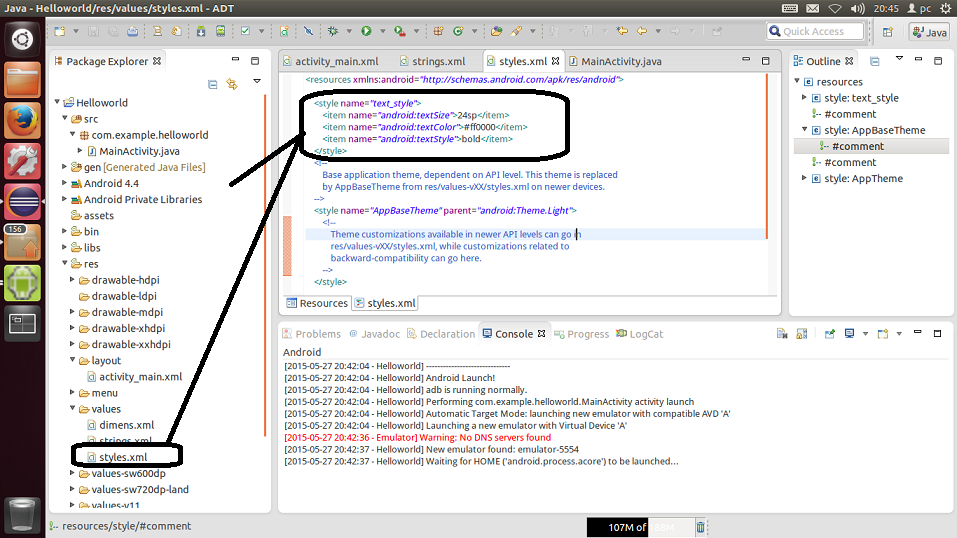Click the Print toolbar icon
957x538 pixels.
132,31
